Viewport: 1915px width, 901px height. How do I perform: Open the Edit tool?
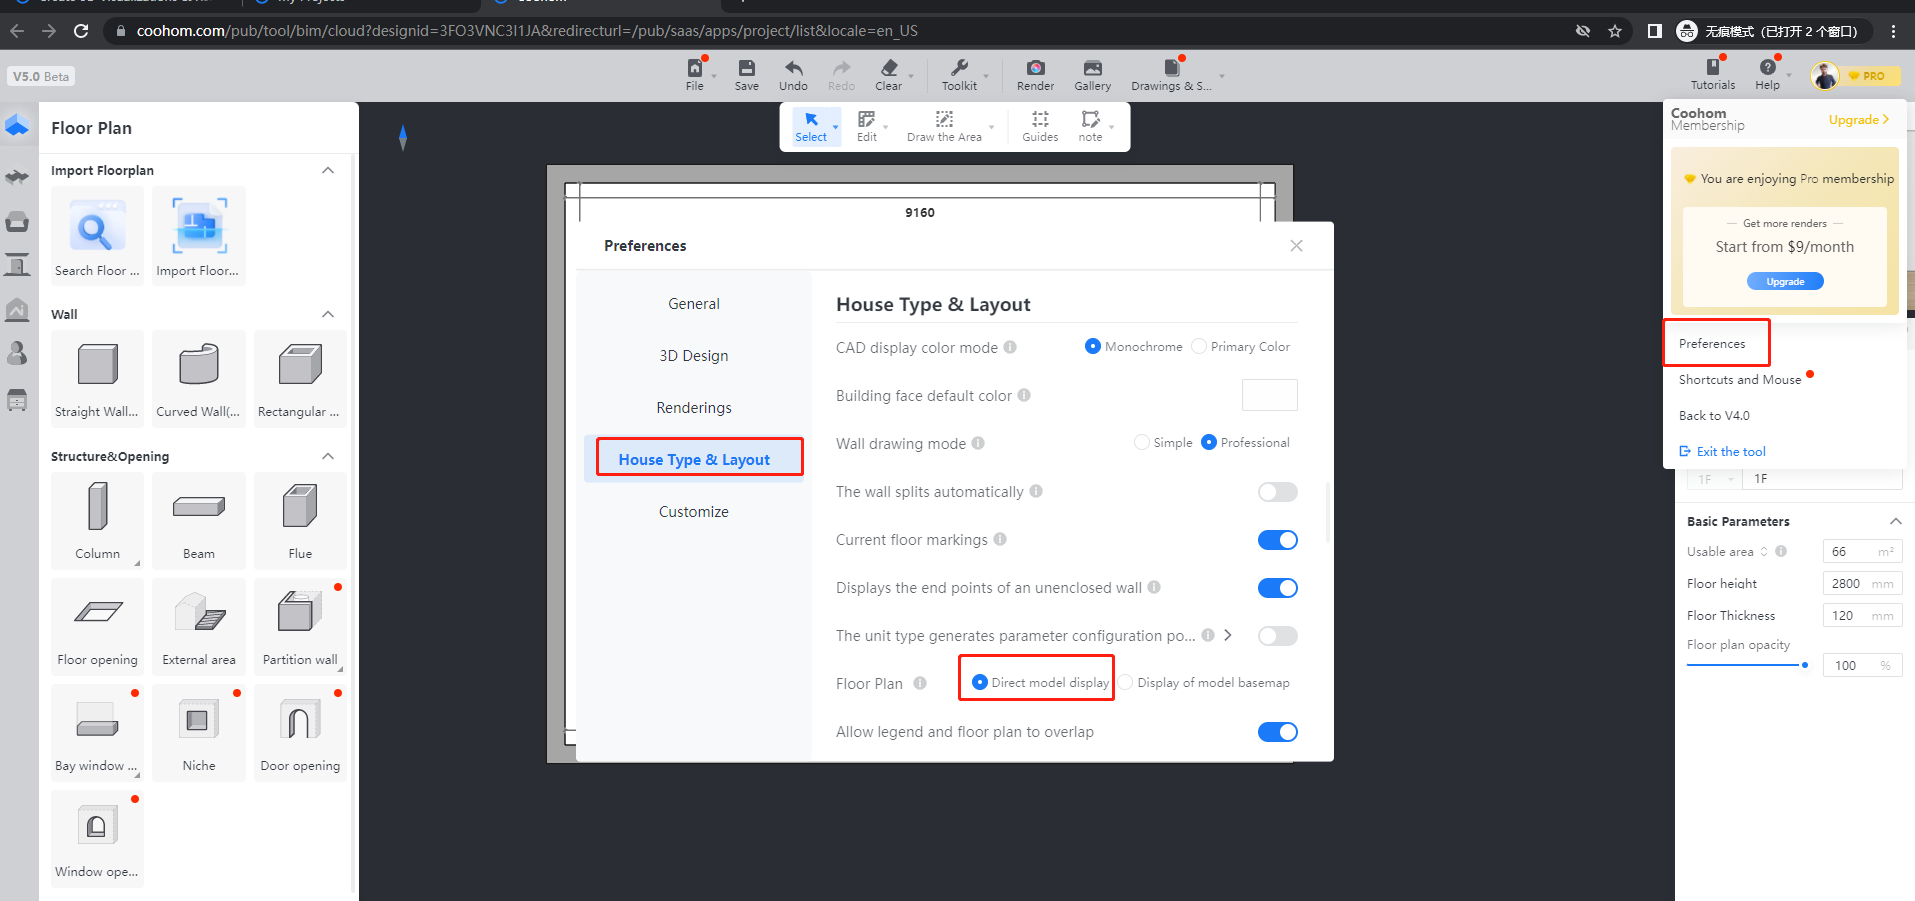tap(867, 126)
